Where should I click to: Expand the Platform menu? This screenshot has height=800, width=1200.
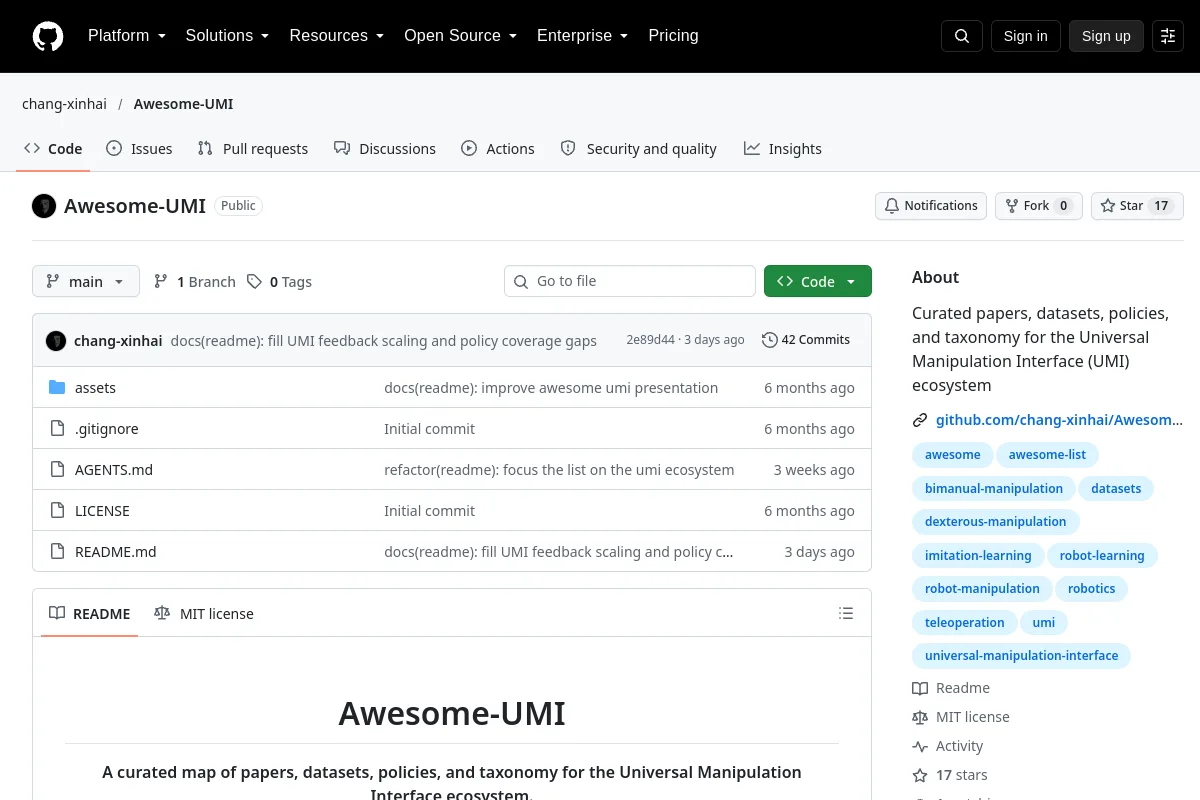pos(127,36)
